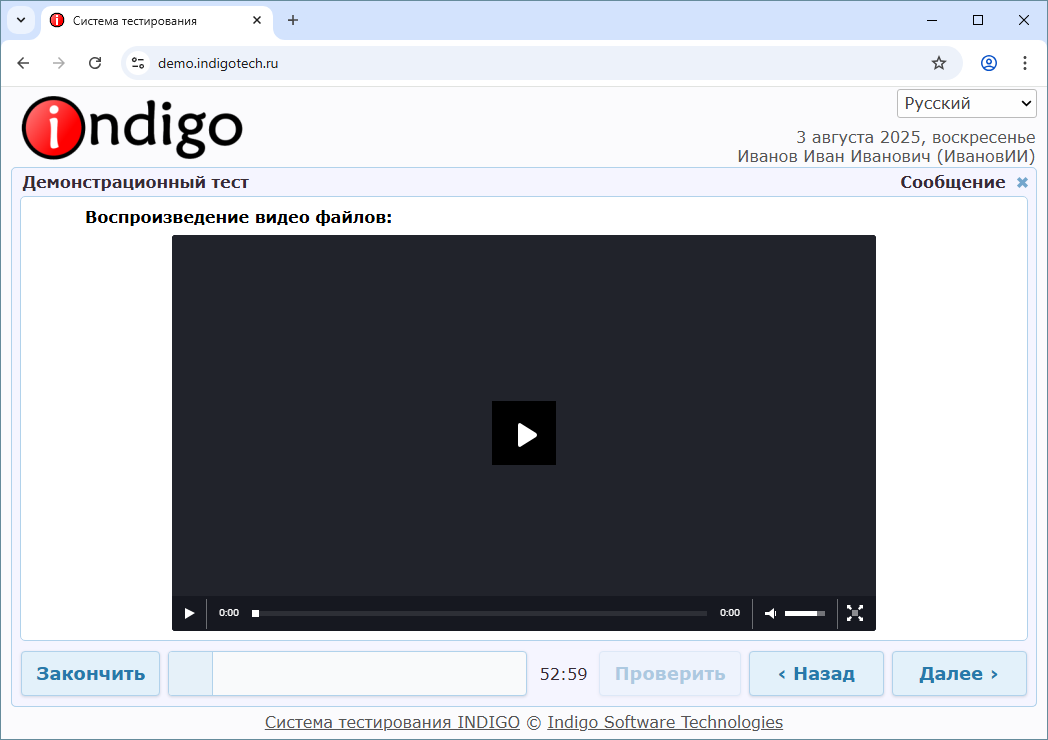Click the address bar URL demo.indigotech.ru
This screenshot has width=1048, height=740.
click(218, 64)
